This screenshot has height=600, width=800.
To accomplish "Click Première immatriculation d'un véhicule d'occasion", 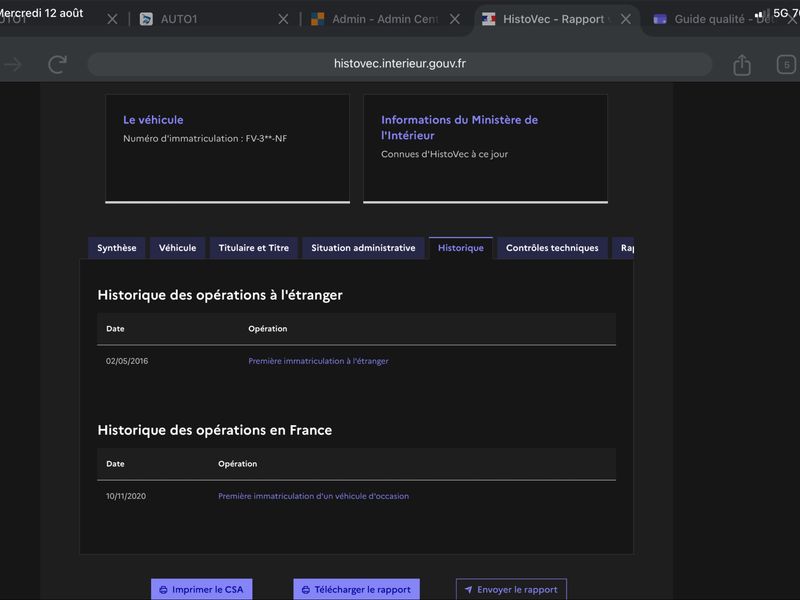I will [313, 496].
